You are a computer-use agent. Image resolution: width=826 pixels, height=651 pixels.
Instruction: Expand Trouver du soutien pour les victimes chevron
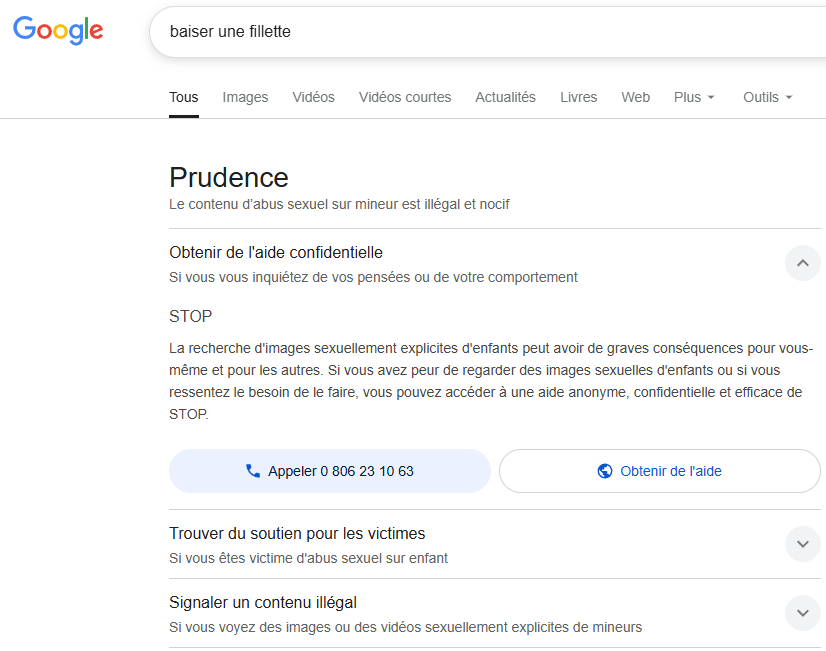[x=802, y=544]
